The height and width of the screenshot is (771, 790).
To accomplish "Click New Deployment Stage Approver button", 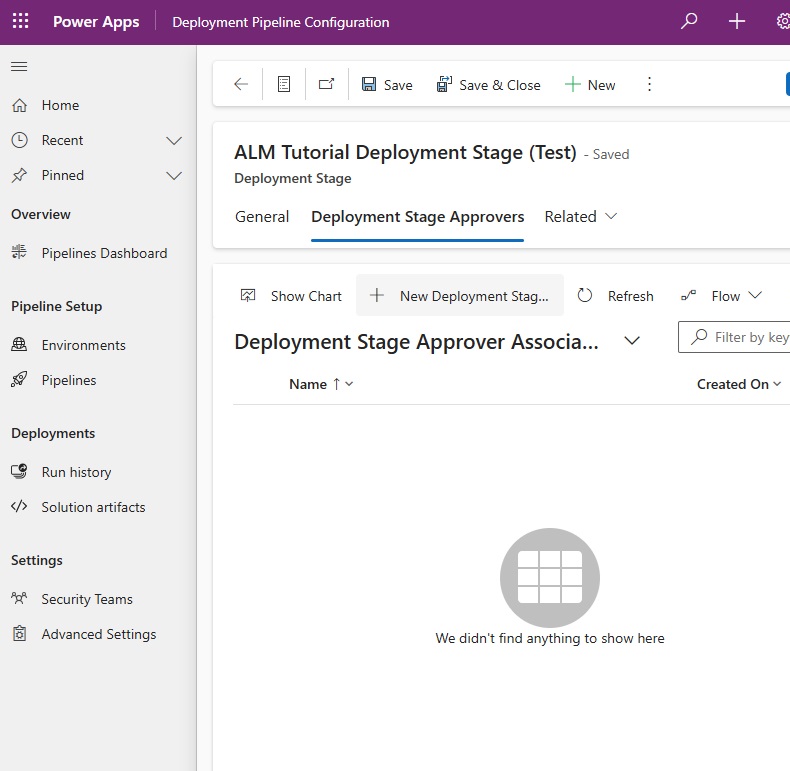I will point(459,296).
